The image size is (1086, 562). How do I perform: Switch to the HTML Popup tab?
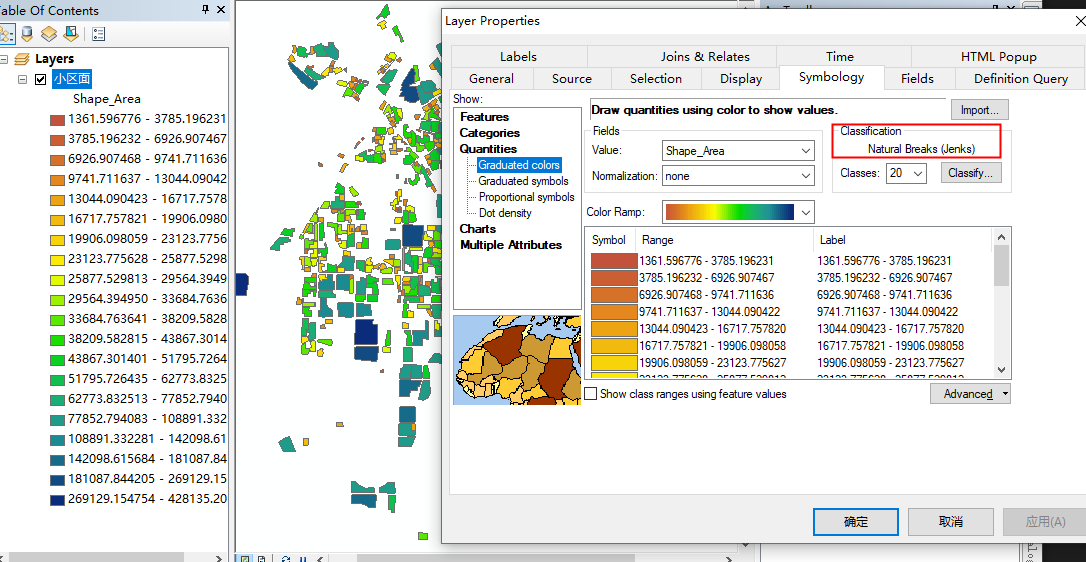pyautogui.click(x=999, y=57)
